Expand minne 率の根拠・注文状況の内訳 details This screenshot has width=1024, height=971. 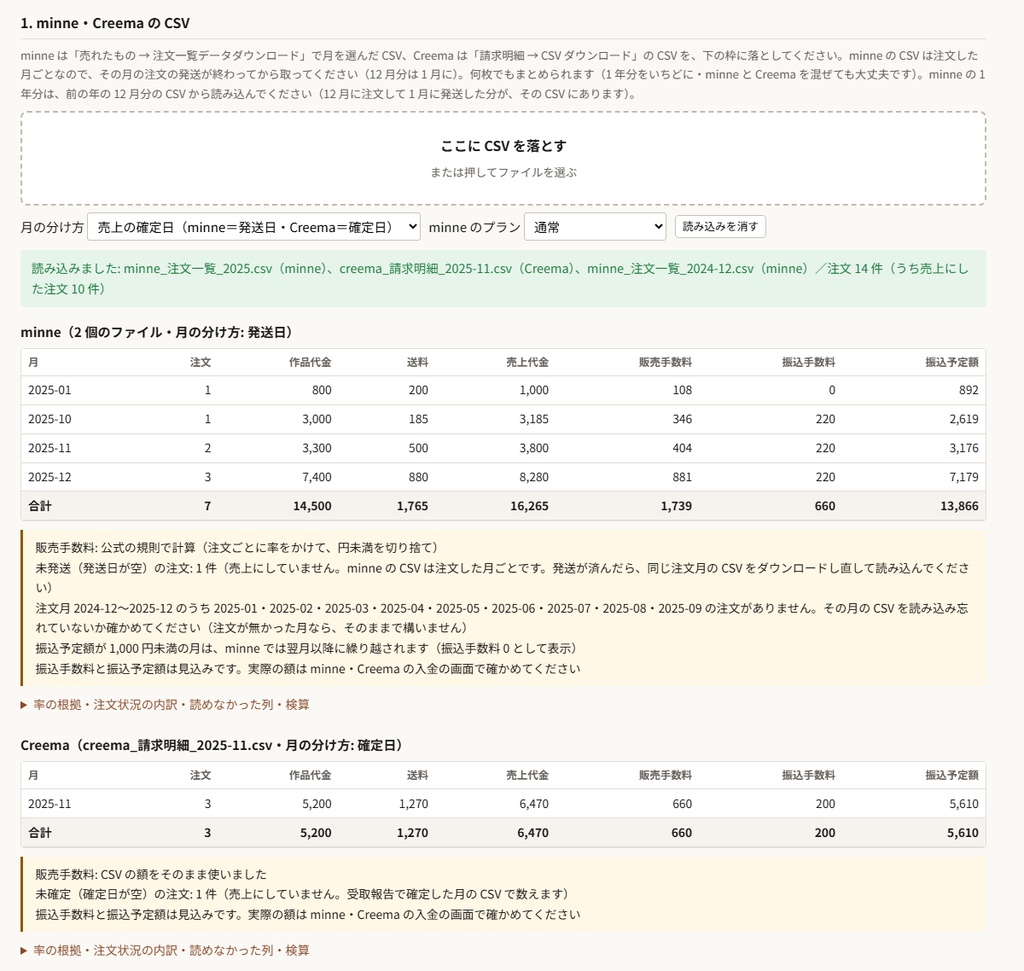165,705
